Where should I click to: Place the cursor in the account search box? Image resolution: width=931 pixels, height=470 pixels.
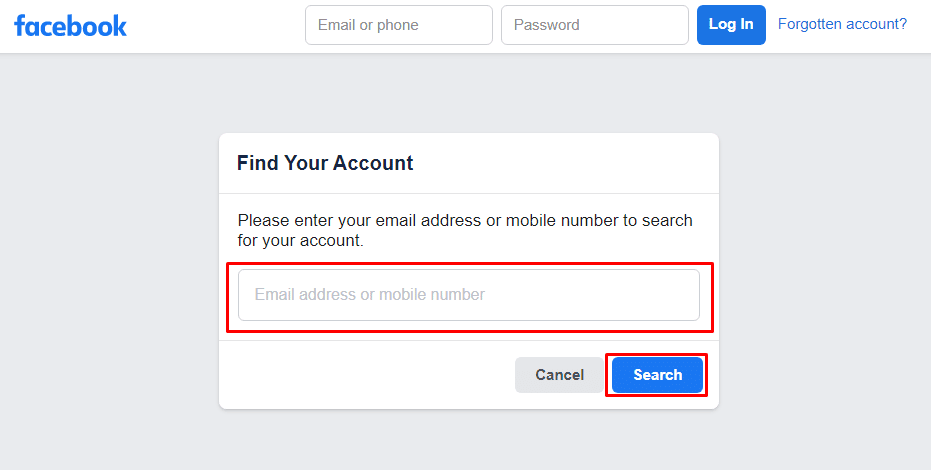point(468,295)
